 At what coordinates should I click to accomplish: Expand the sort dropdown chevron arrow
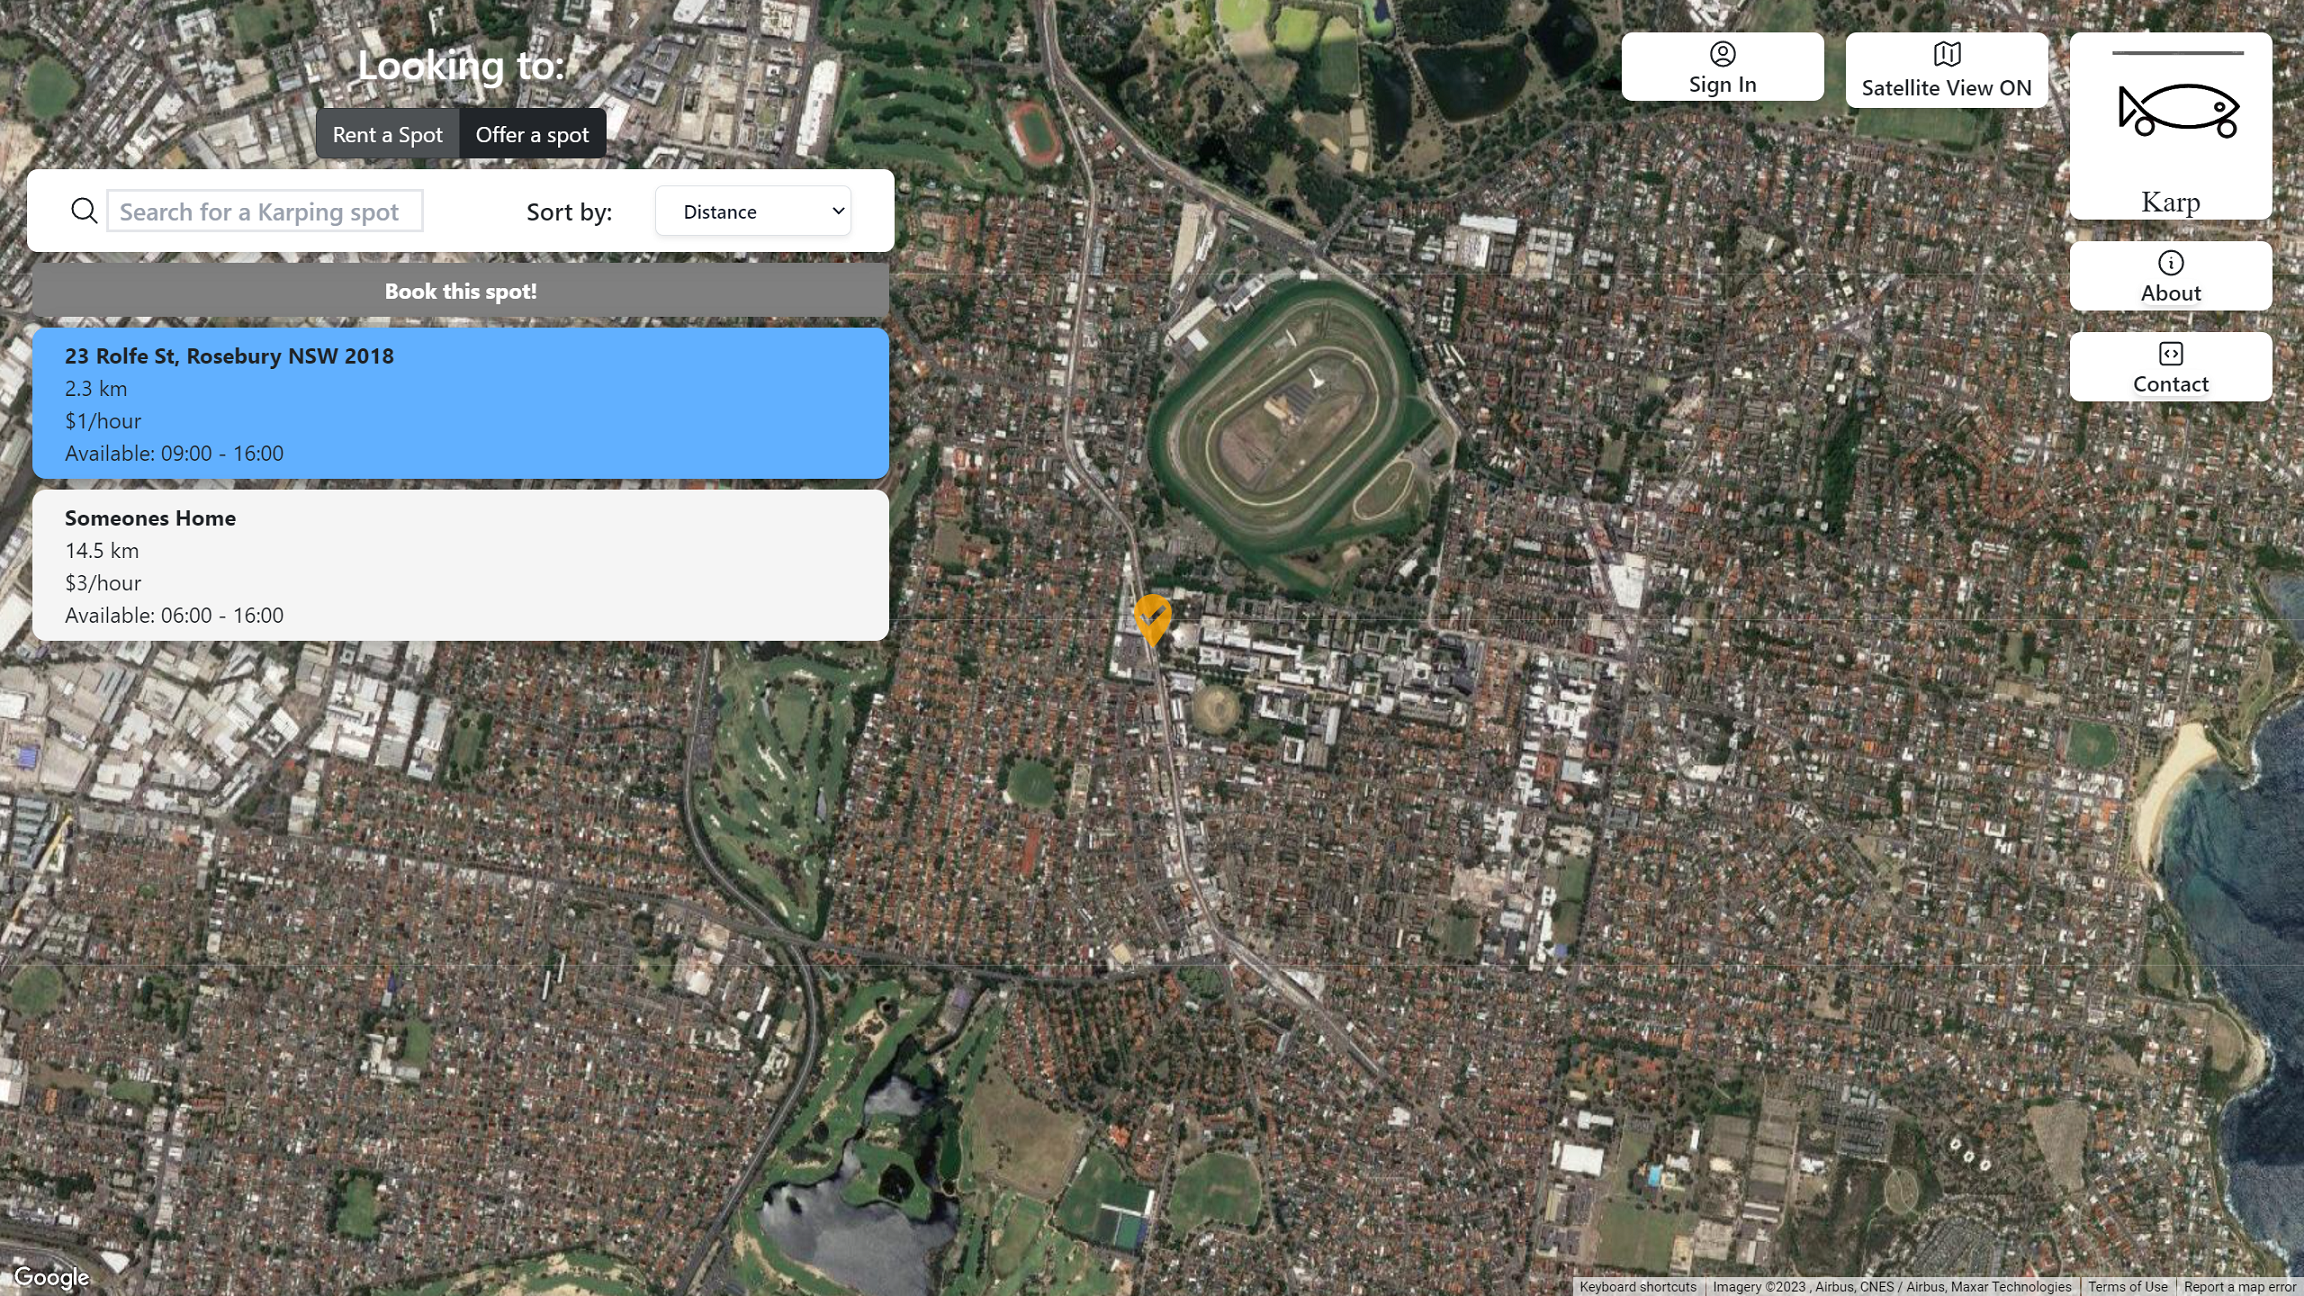point(838,211)
